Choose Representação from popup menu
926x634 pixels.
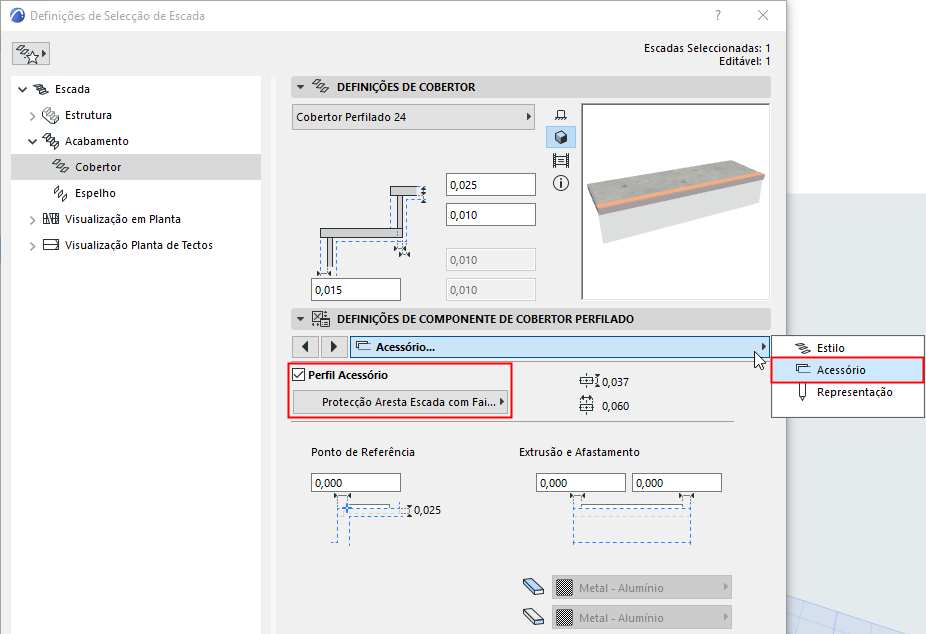[x=847, y=392]
